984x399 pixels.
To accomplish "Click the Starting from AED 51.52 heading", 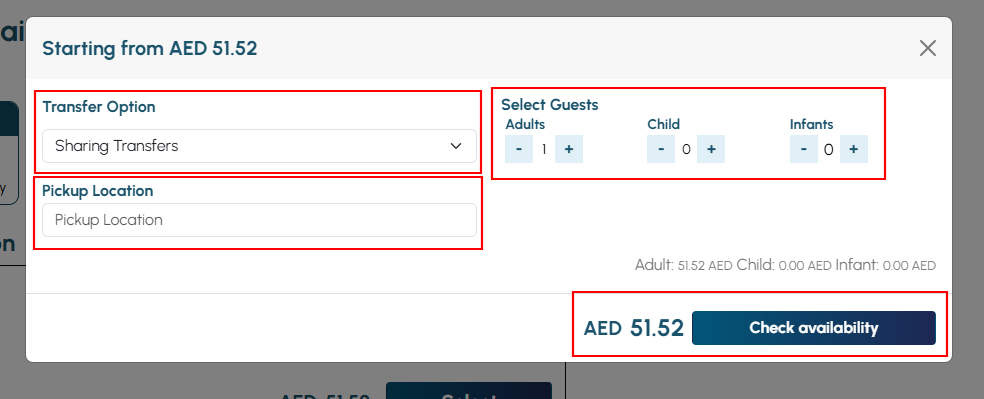I will 150,48.
